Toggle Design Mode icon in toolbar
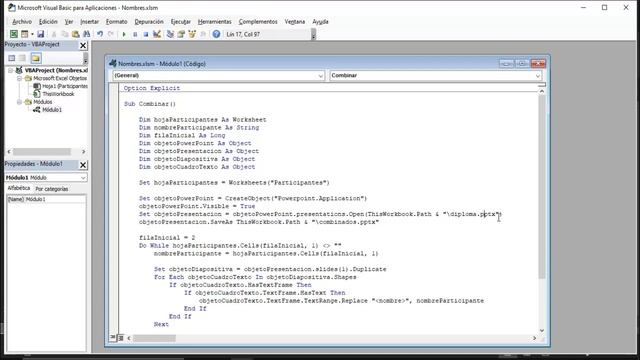Screen dimensions: 640x360 coord(157,34)
